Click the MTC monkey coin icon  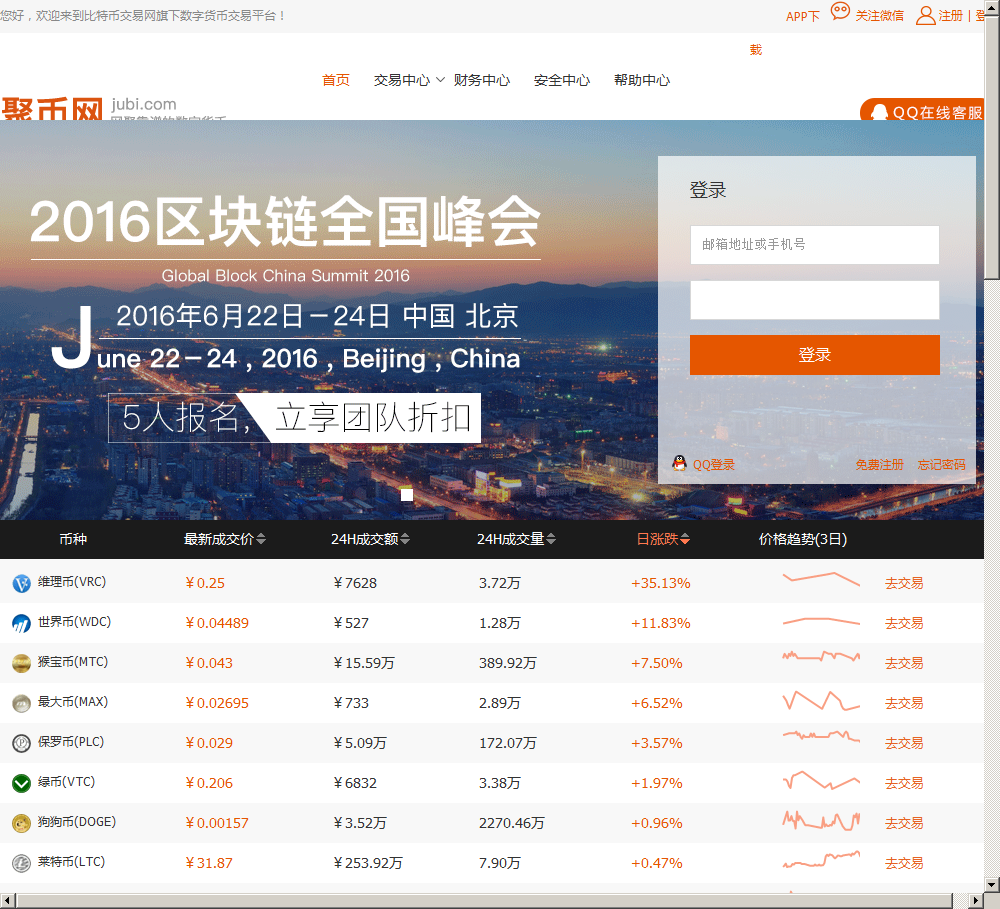click(22, 663)
